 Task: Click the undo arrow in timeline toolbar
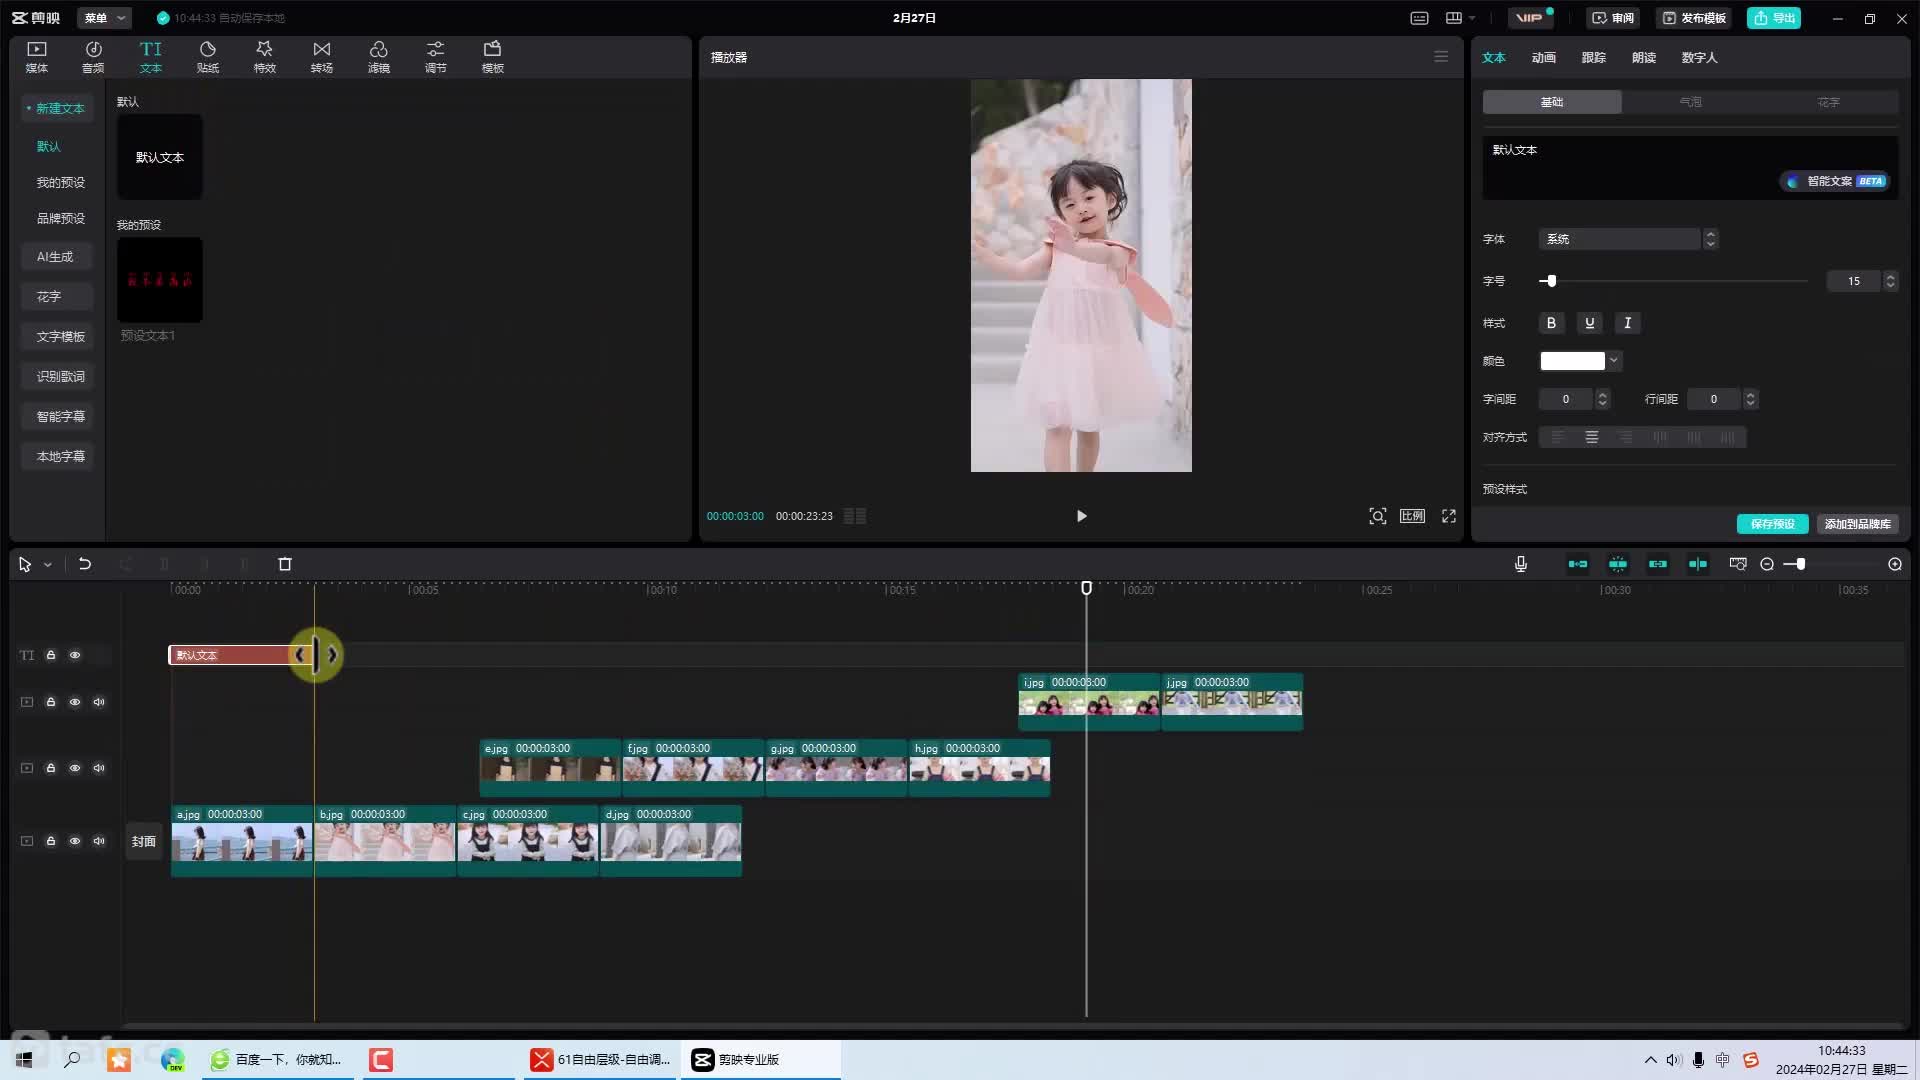pyautogui.click(x=85, y=564)
